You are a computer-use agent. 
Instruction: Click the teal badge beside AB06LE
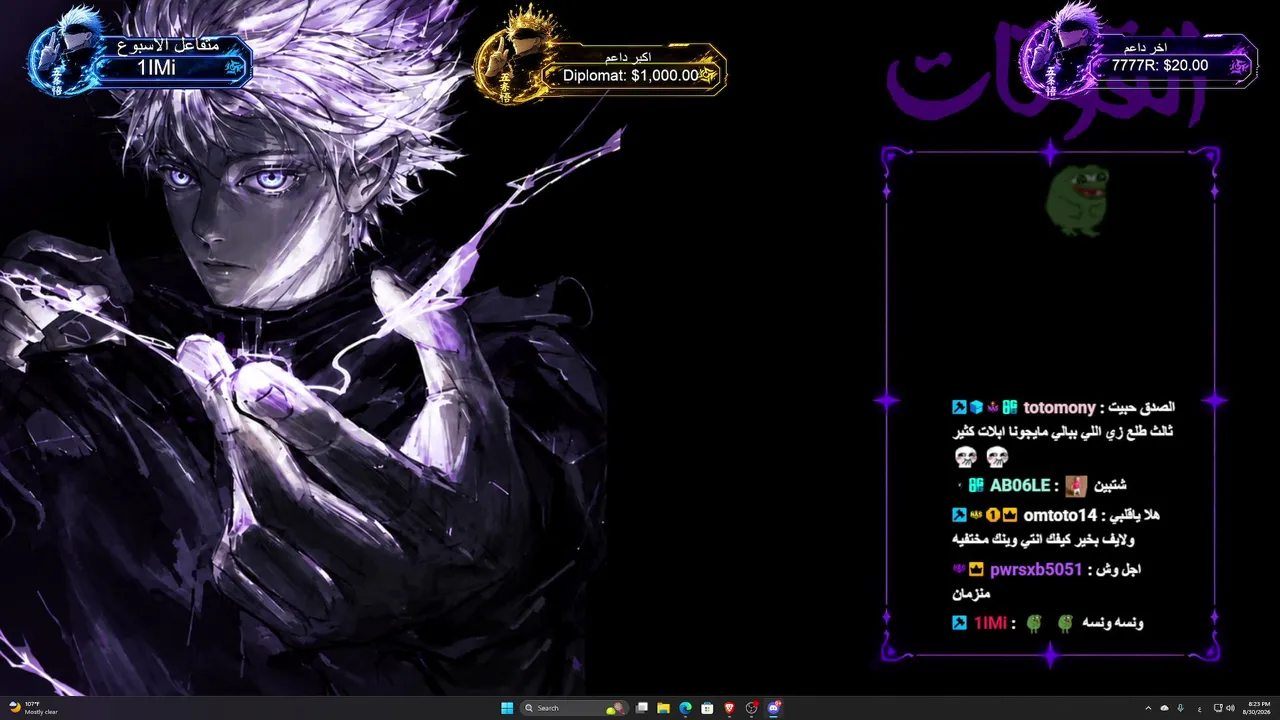click(977, 485)
